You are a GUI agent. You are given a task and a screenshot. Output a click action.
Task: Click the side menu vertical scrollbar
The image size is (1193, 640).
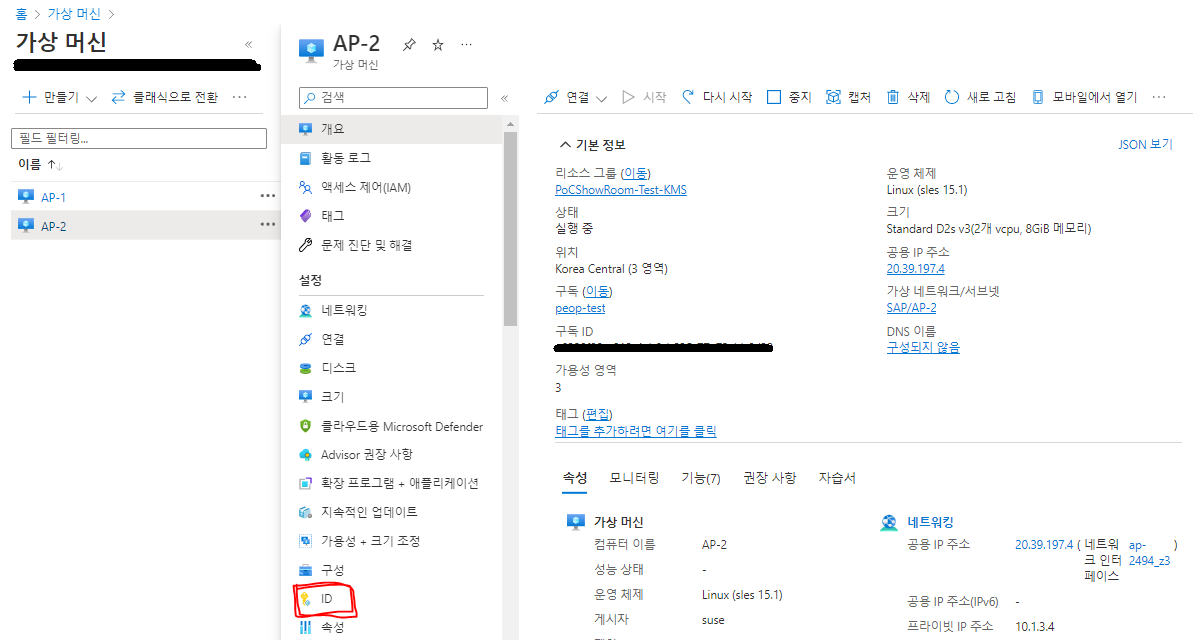point(511,228)
